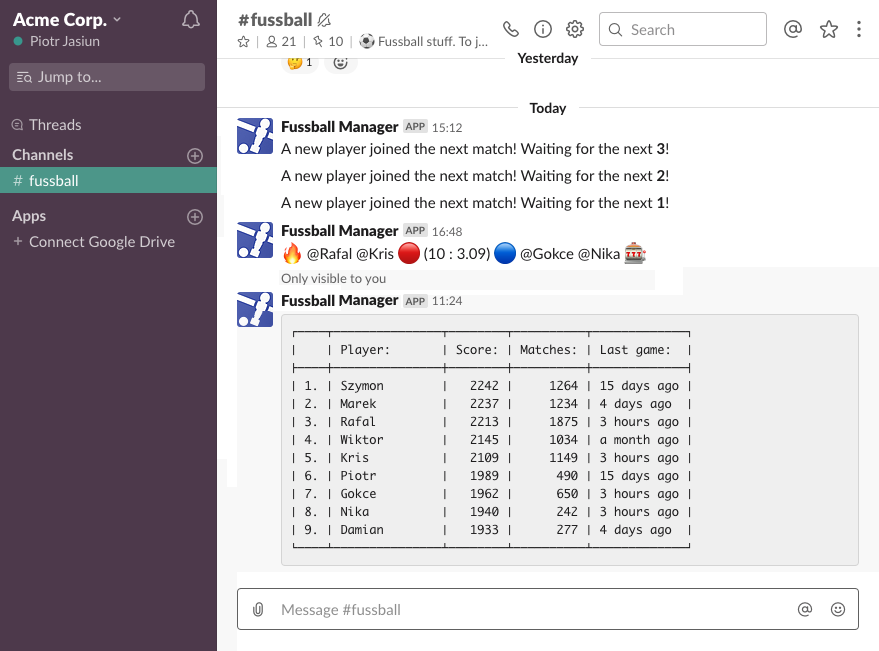Open Fussball Manager avatar on 15:12 message
The height and width of the screenshot is (651, 879).
coord(255,136)
